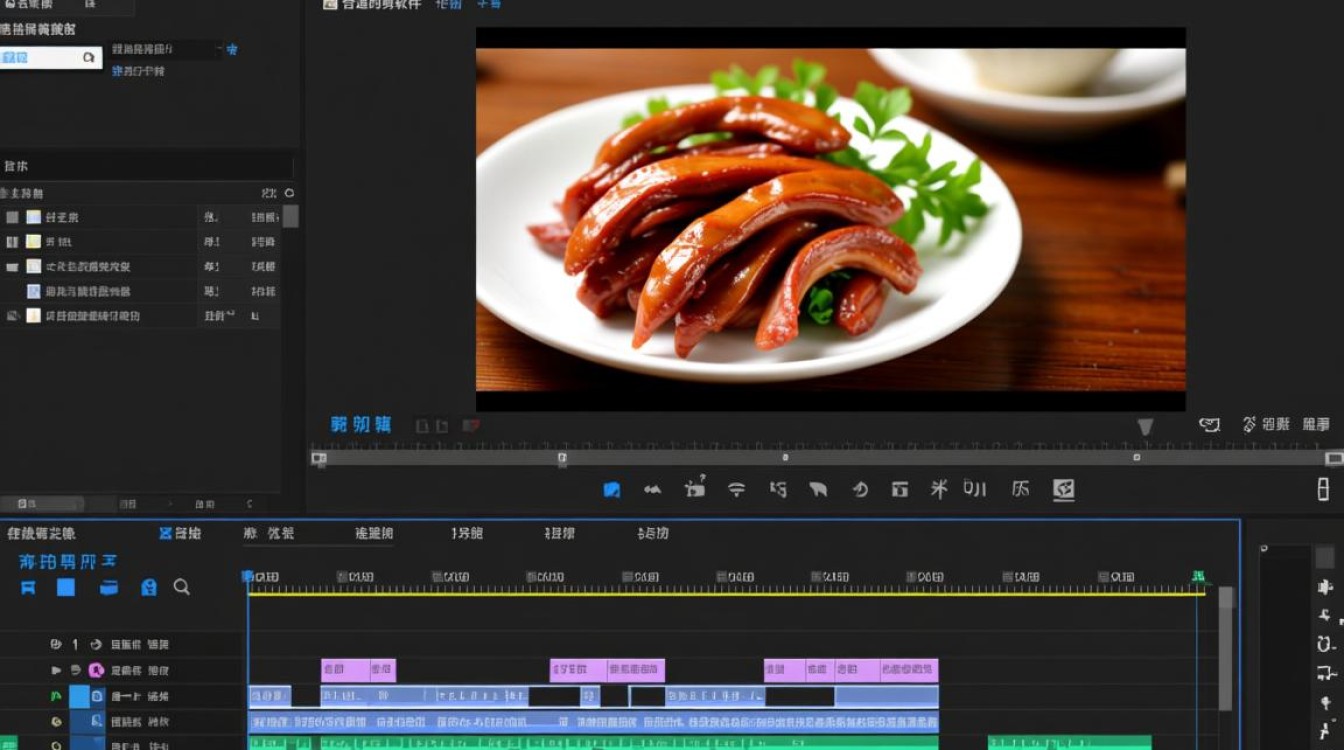Screen dimensions: 1344x750
Task: Click the red flag icon below the preview
Action: pyautogui.click(x=470, y=426)
